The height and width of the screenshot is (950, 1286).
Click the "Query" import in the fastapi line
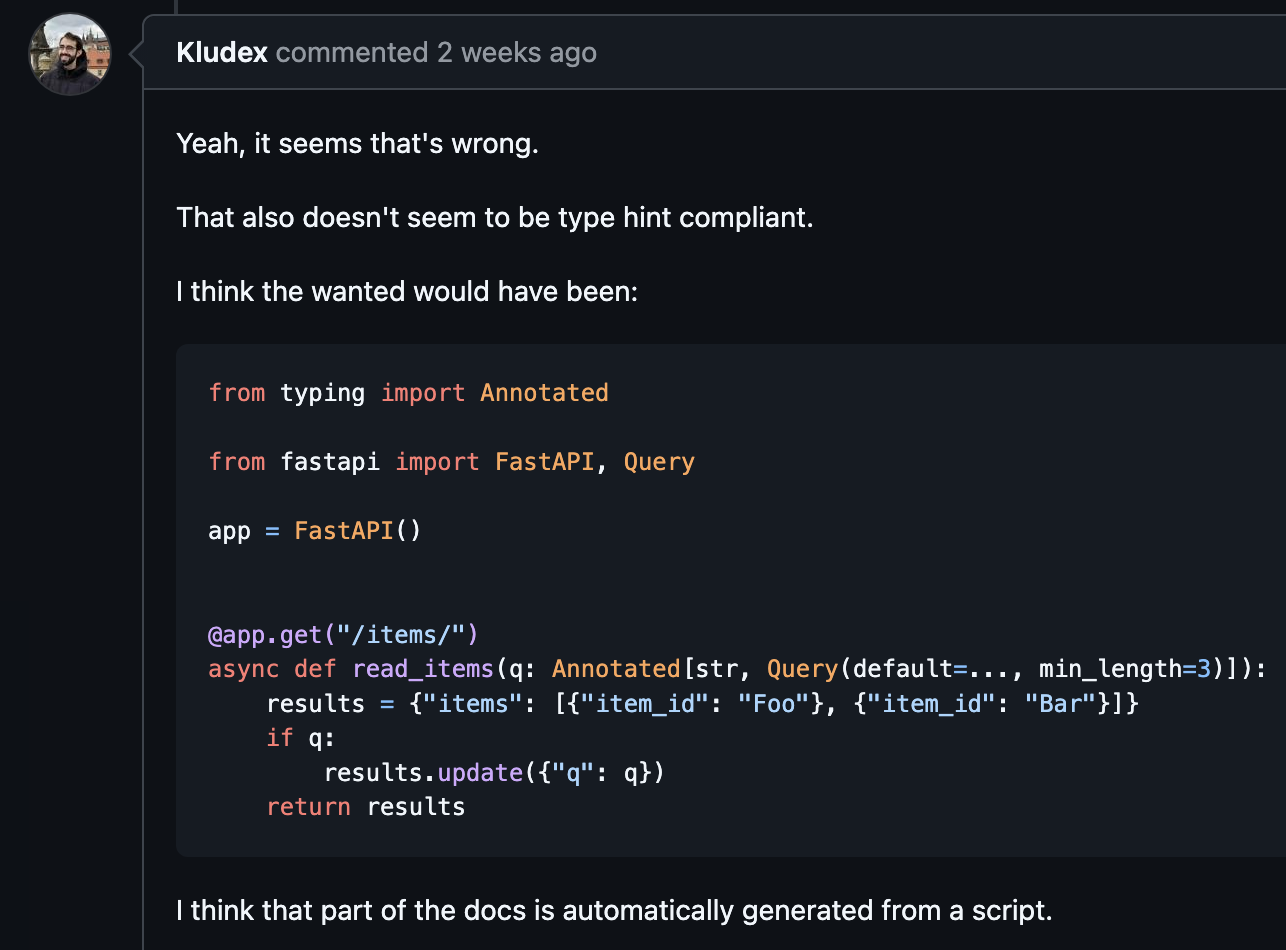pyautogui.click(x=659, y=462)
